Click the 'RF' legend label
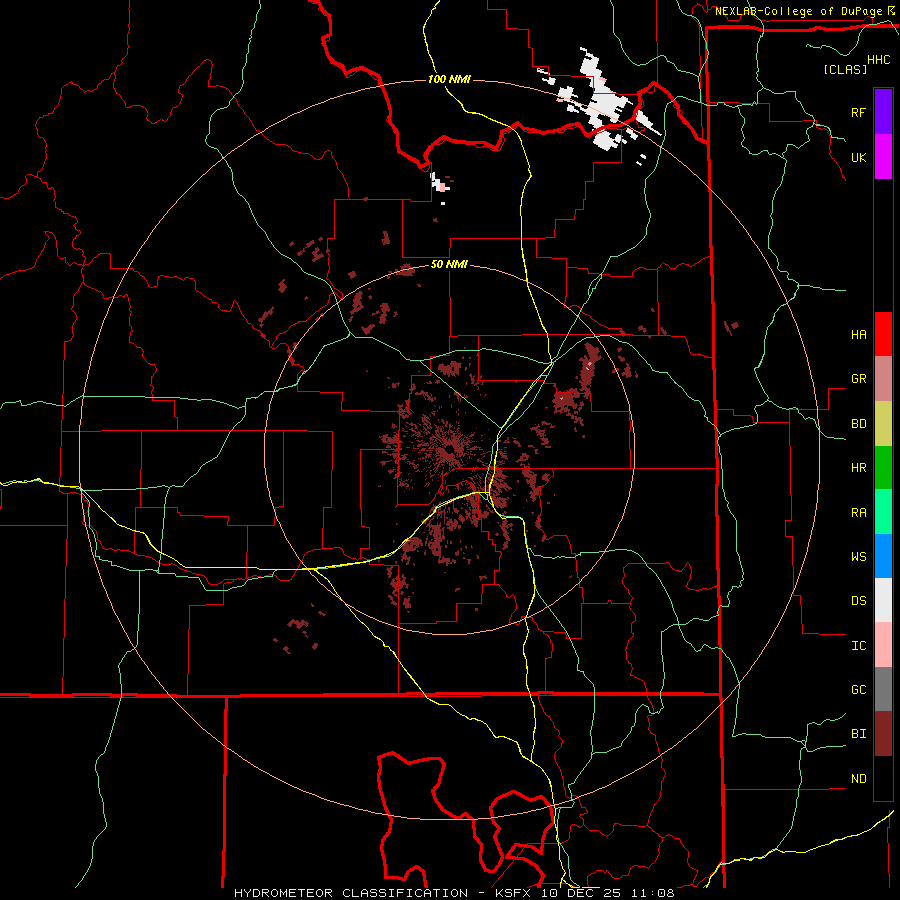 pos(858,112)
